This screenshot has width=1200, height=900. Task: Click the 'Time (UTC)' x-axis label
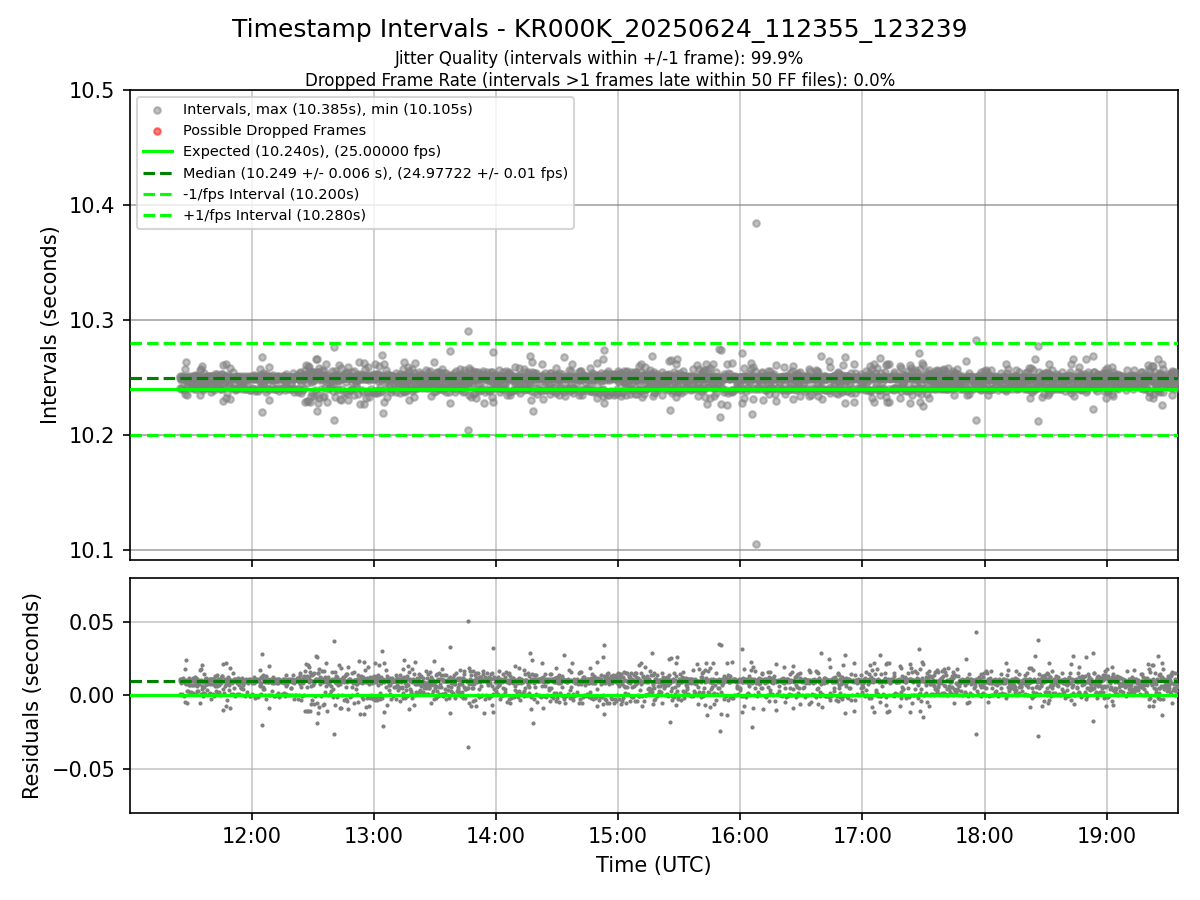click(x=653, y=865)
